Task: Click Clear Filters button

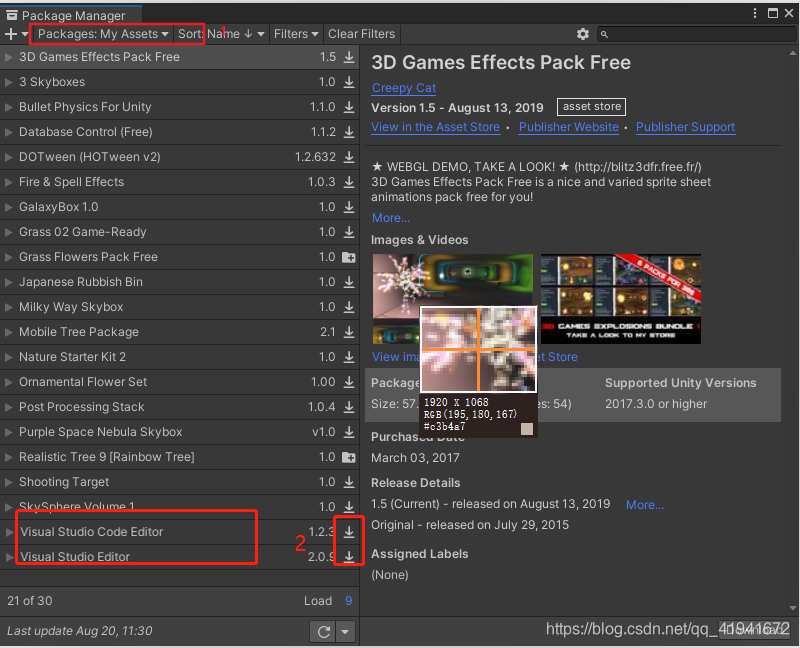Action: pos(361,34)
